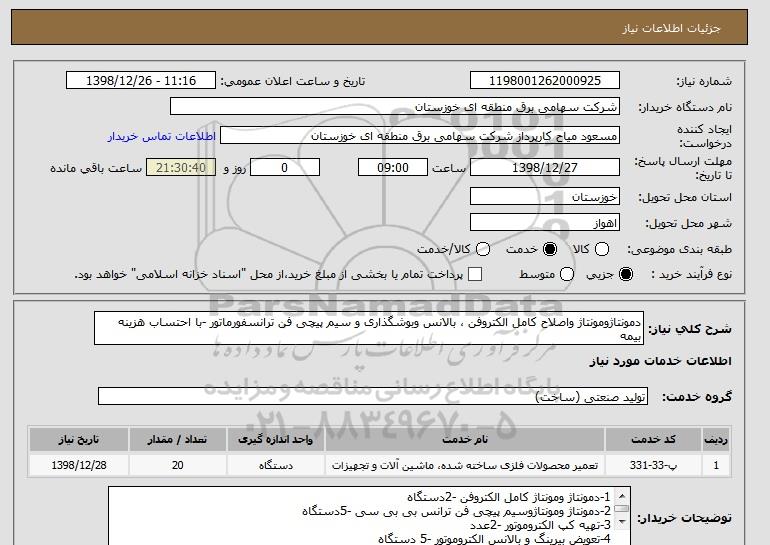Click the طبقه بندی موضوعی label

[679, 250]
